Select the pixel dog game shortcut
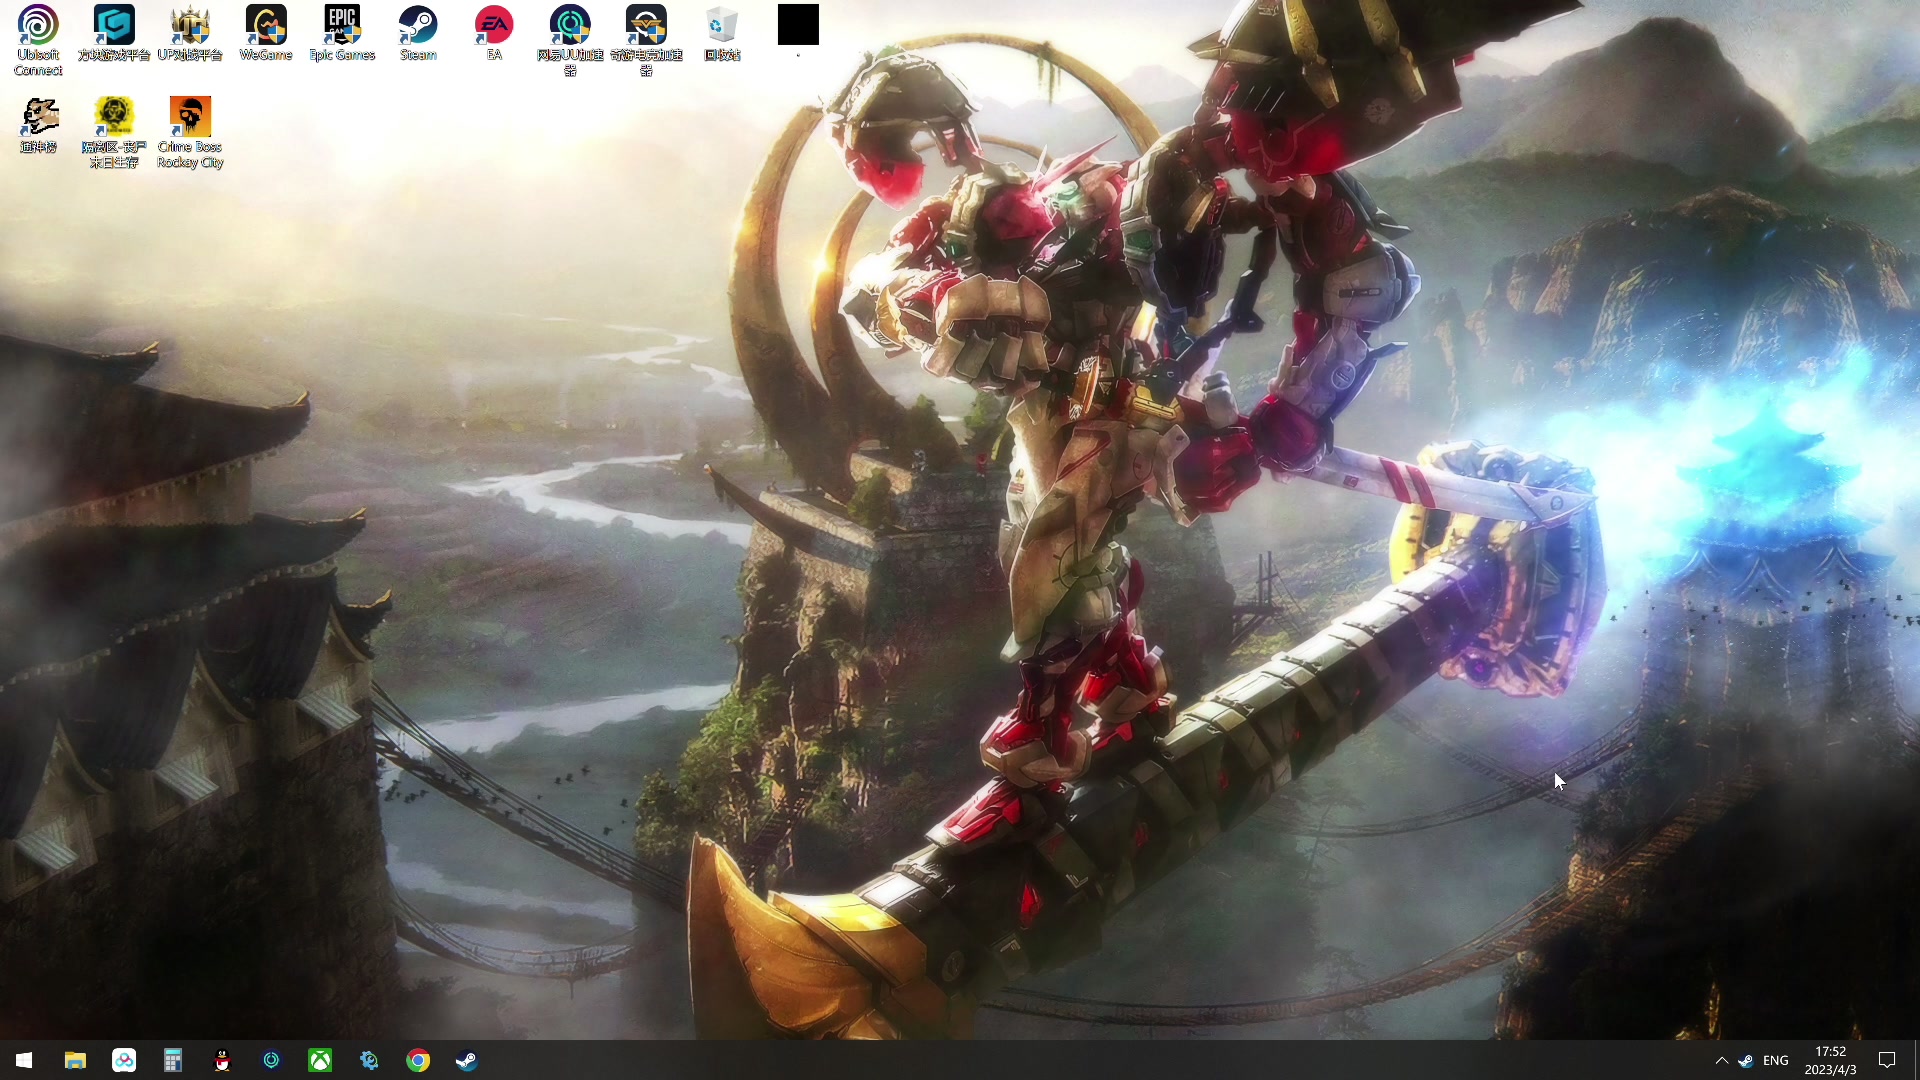 pos(38,125)
